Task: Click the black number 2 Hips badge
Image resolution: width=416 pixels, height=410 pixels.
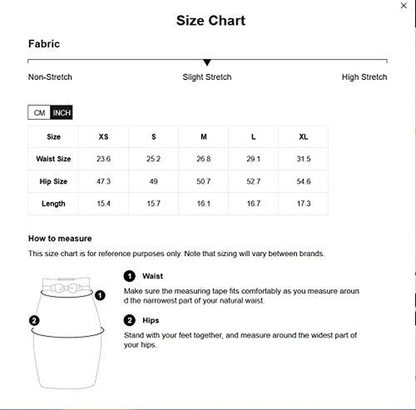Action: pyautogui.click(x=129, y=320)
